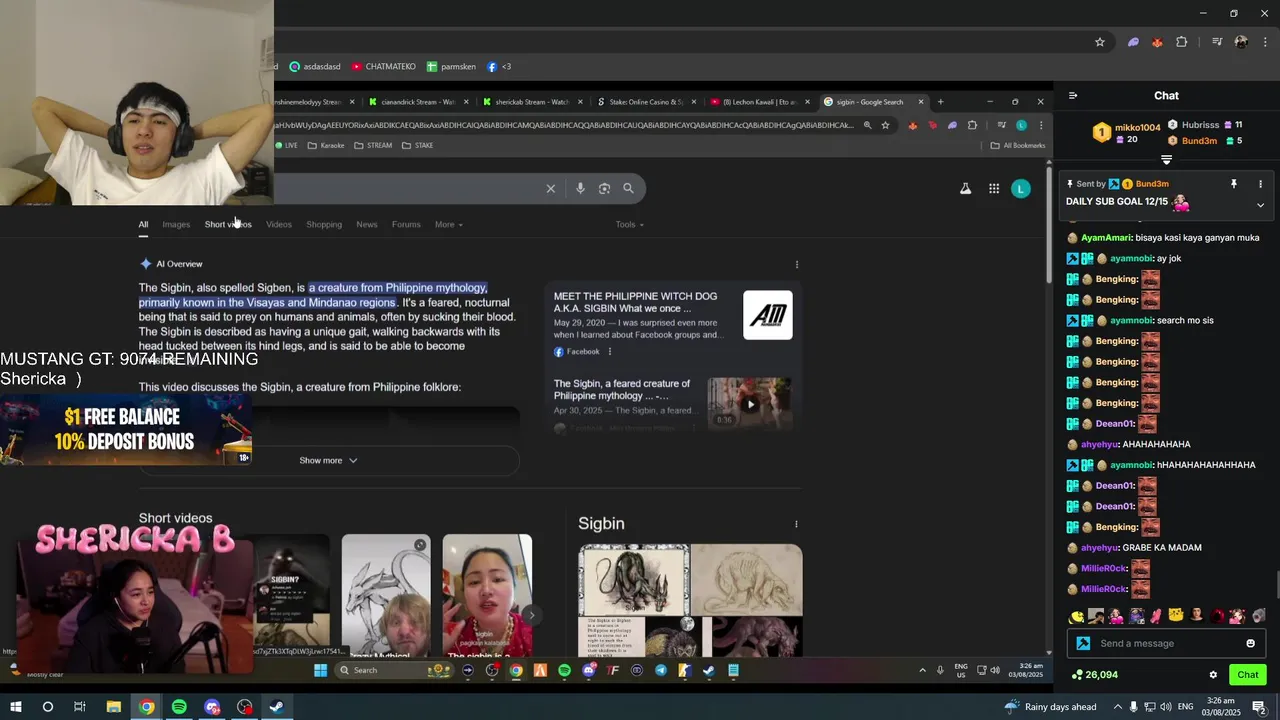Open MEET THE PHILIPPINE WITCH DOG Facebook result
The image size is (1280, 720).
tap(636, 302)
